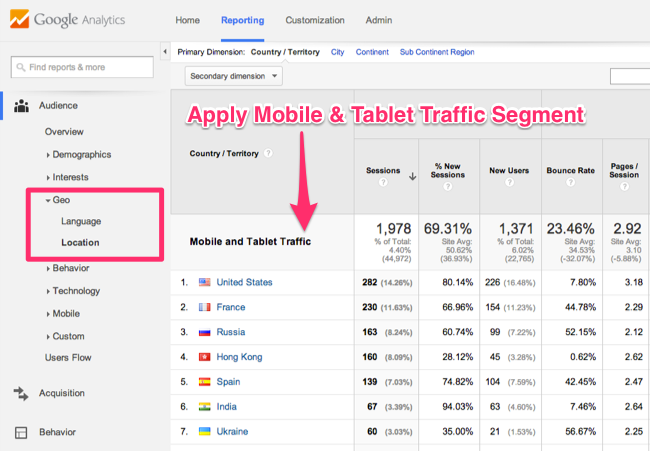Open the Hong Kong country link

click(239, 357)
